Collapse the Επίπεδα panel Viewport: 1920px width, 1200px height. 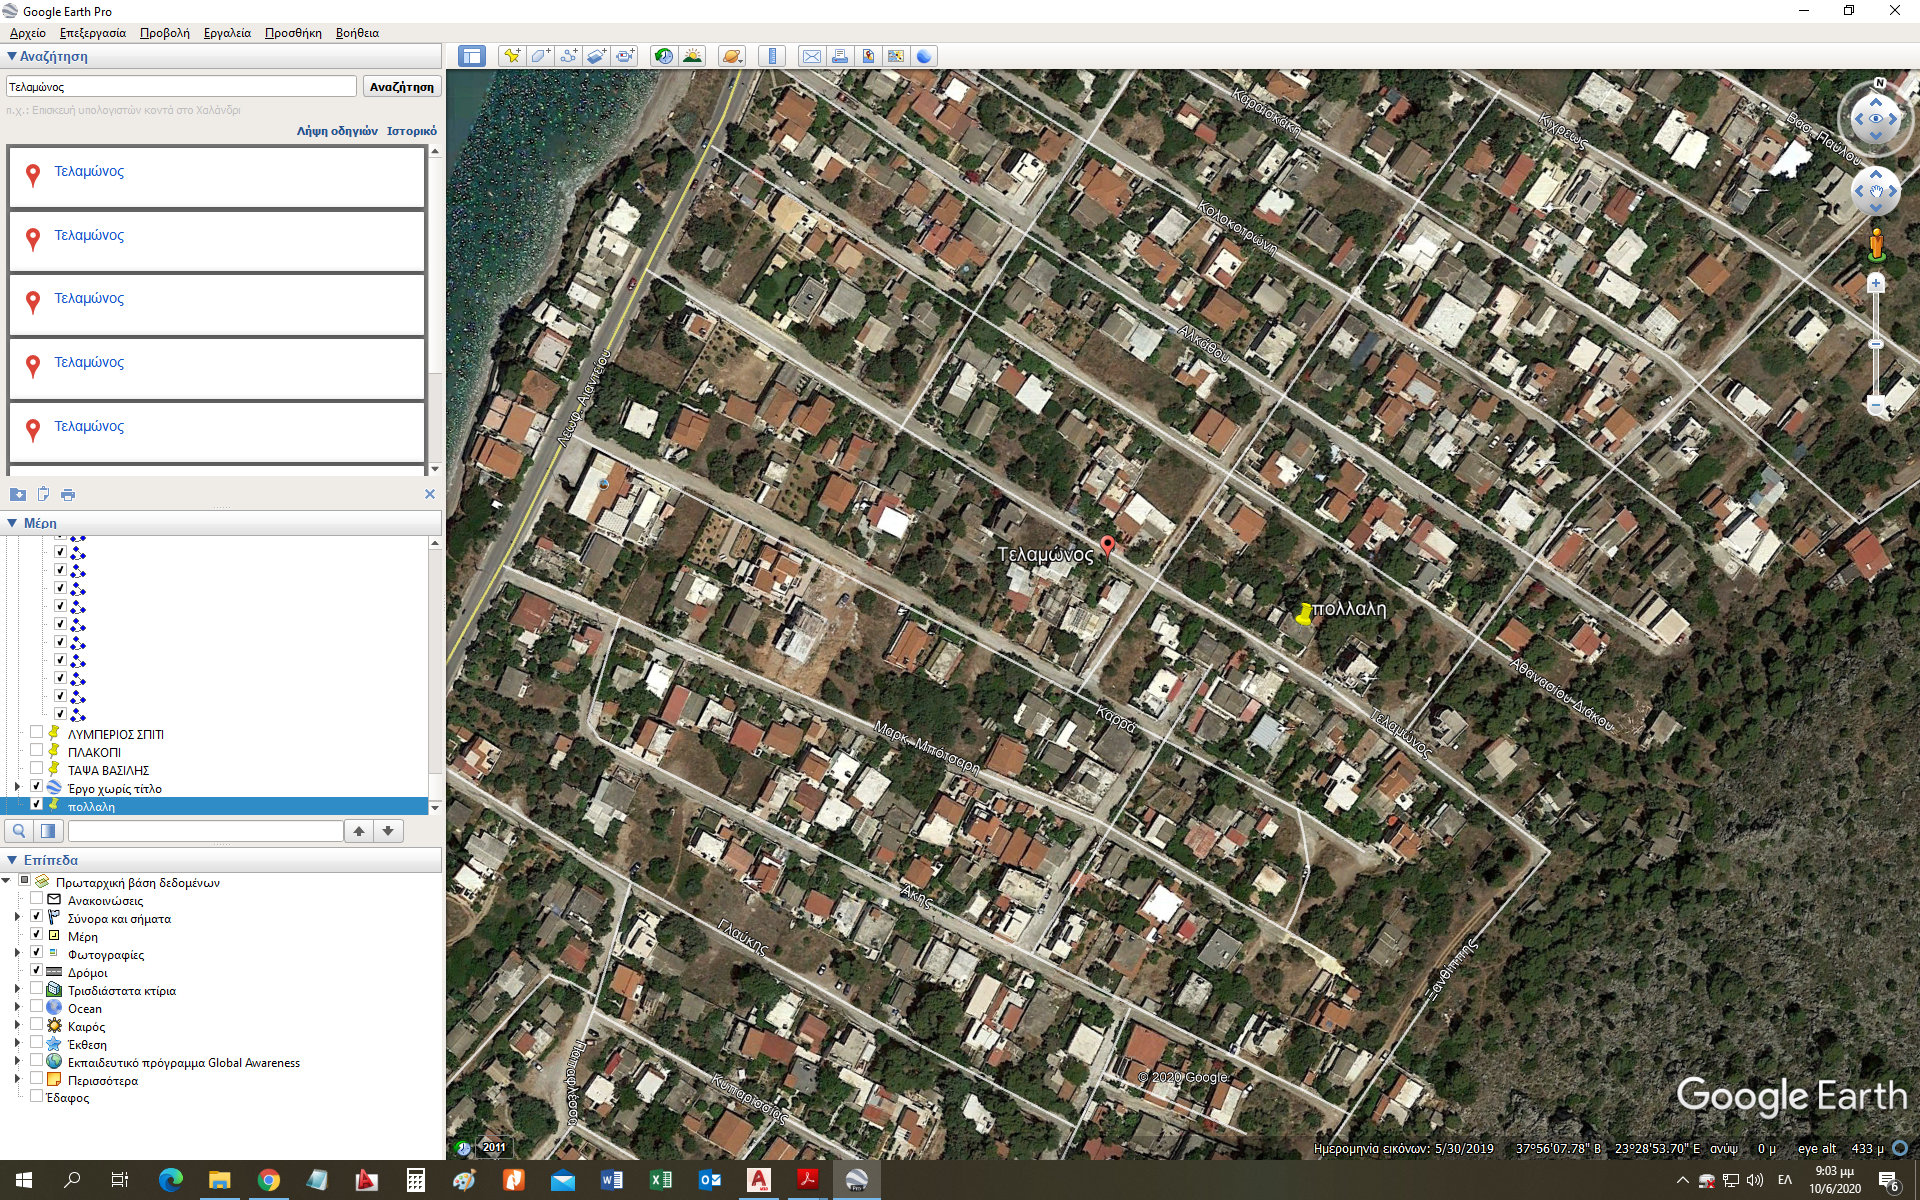coord(12,860)
